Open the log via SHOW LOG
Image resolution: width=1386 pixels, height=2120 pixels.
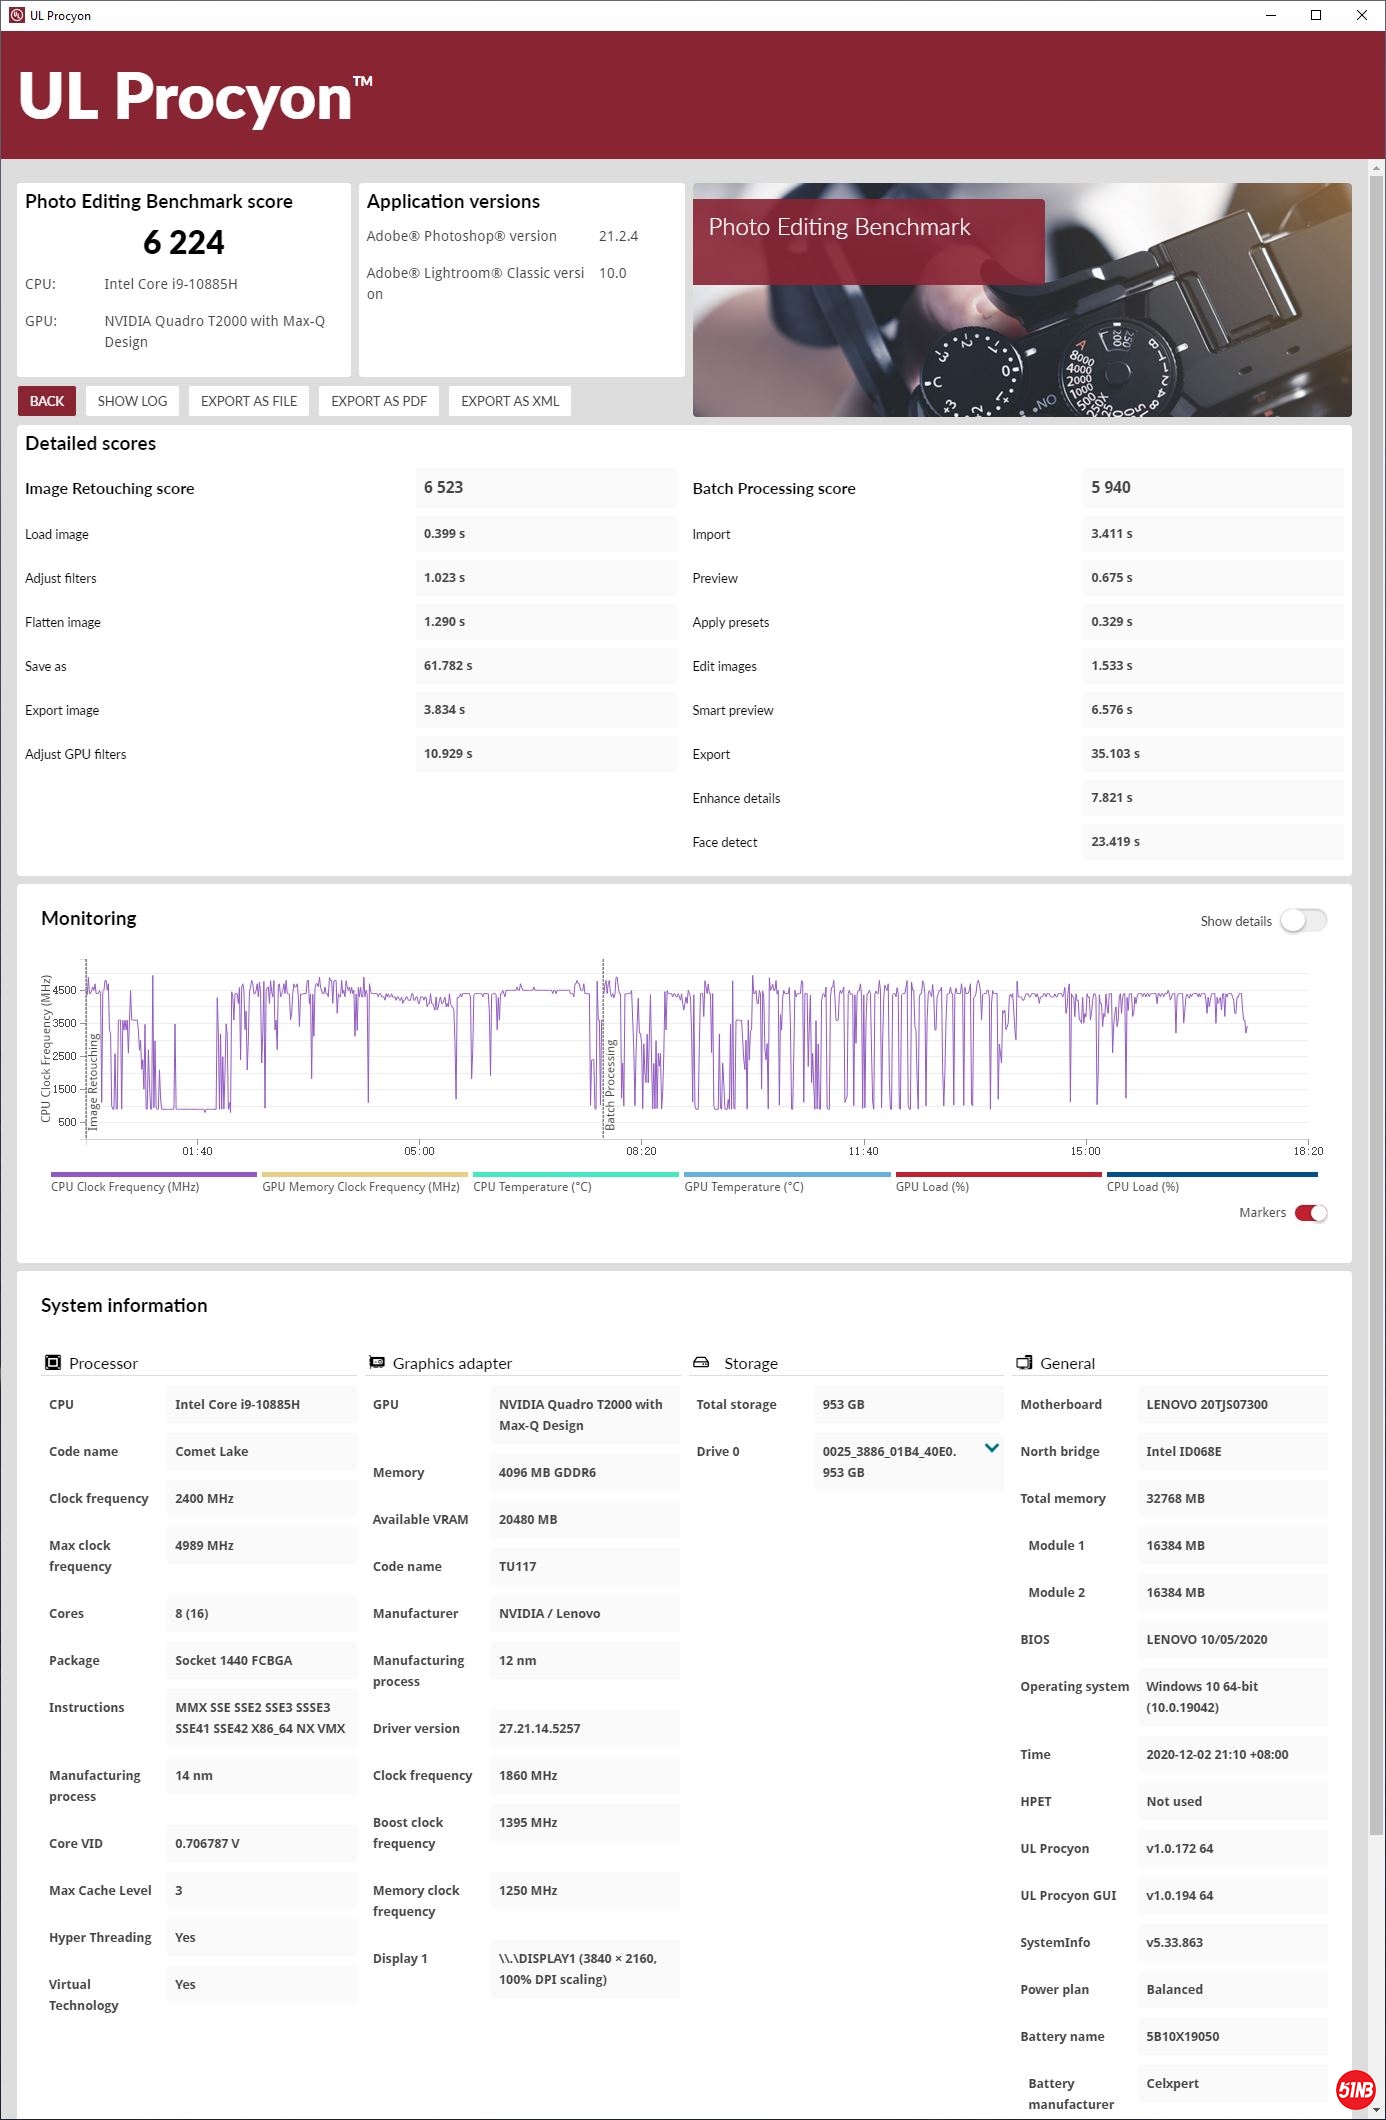[132, 401]
